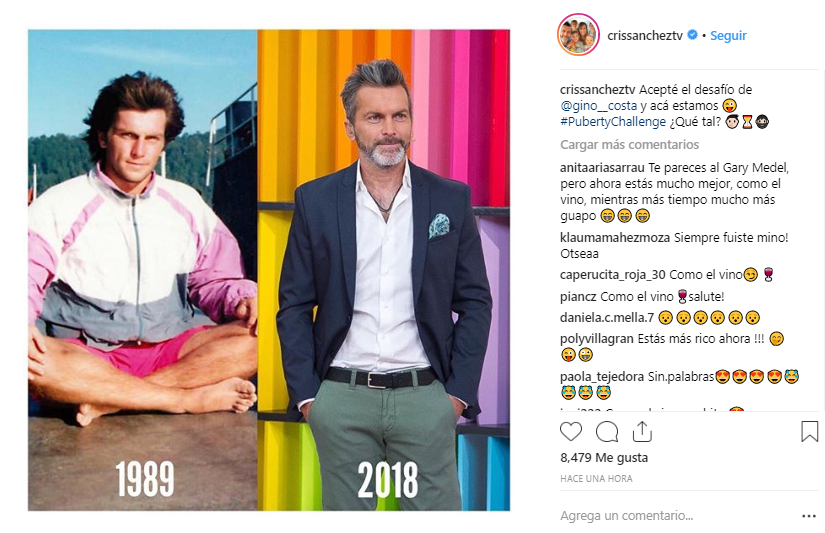Visit the klaumamahezmoza commenter profile

point(615,237)
